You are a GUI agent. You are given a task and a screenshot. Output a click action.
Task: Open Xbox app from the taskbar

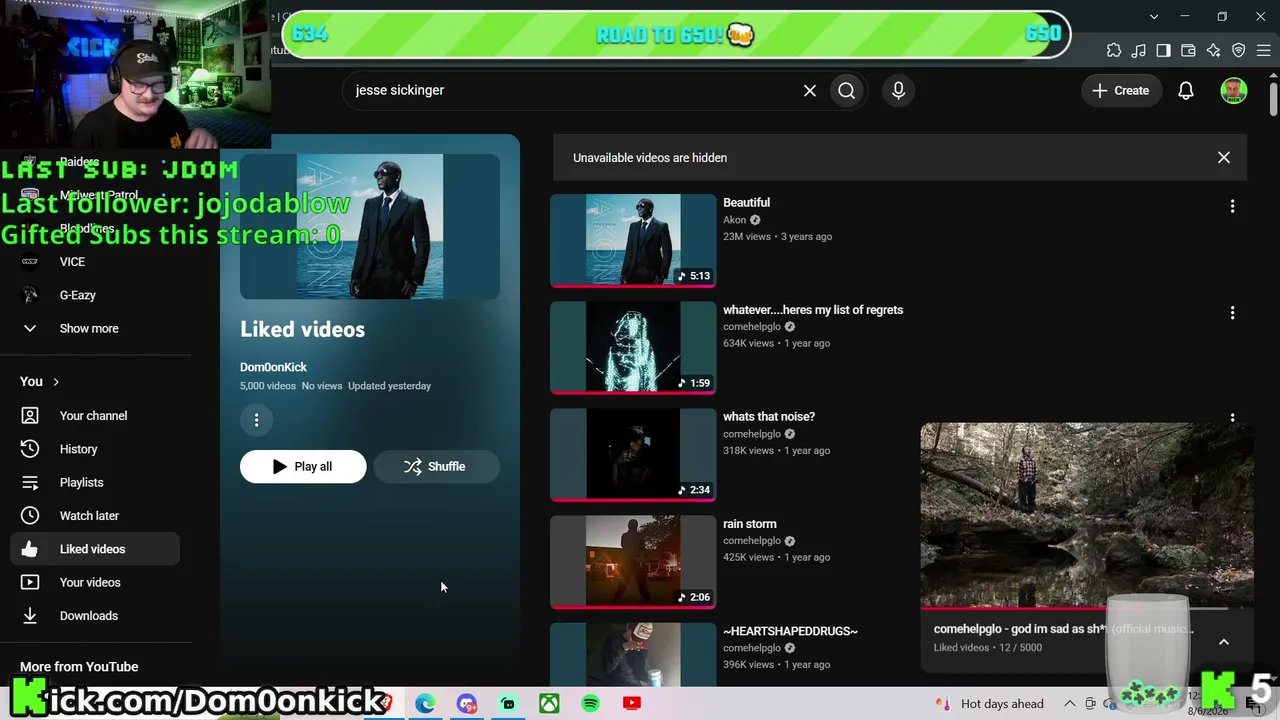[x=549, y=704]
